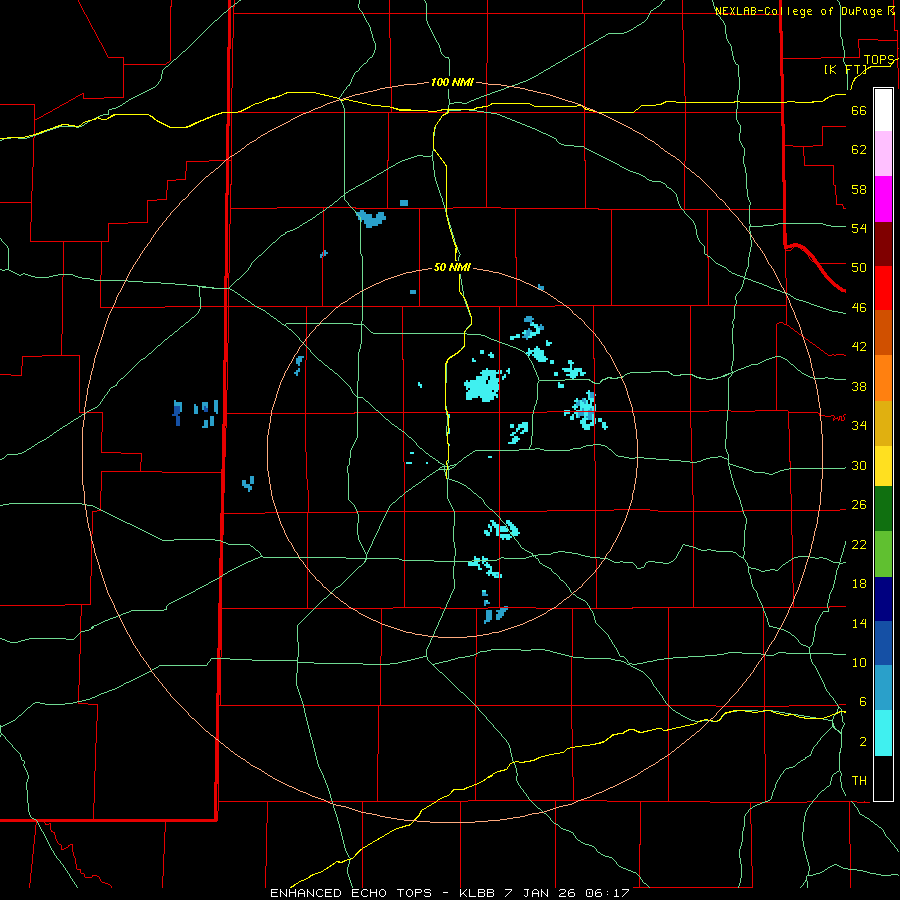The image size is (900, 900).
Task: Click the 10 legend scale label
Action: (859, 662)
